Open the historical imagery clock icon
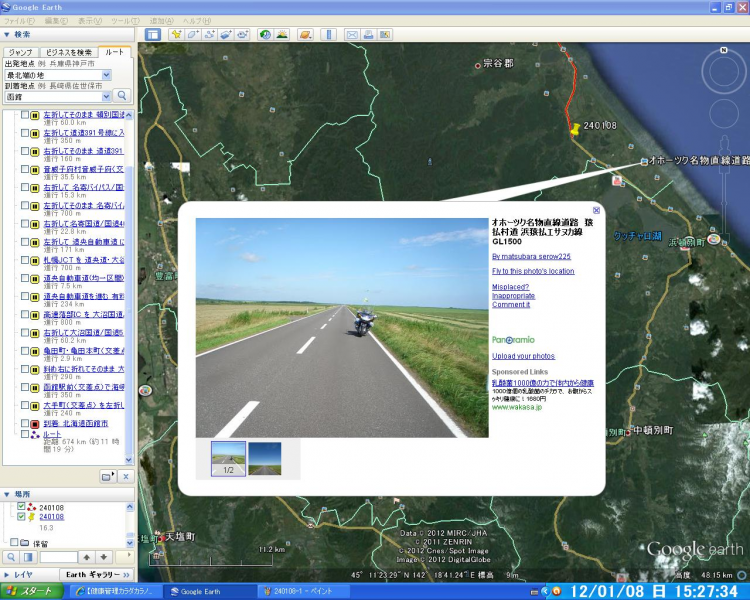Screen dimensions: 750x600 [265, 34]
